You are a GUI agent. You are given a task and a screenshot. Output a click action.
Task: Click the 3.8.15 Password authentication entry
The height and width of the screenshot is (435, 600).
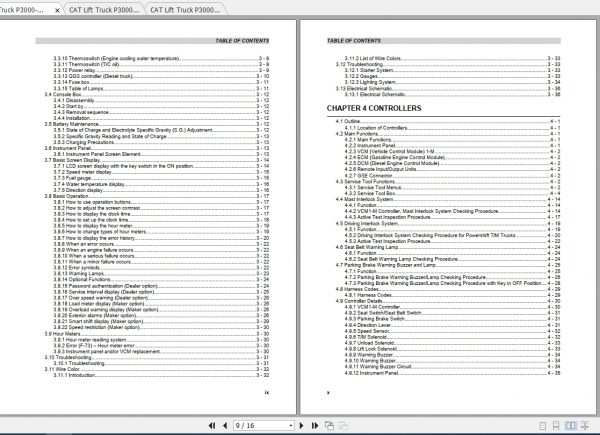tap(161, 286)
